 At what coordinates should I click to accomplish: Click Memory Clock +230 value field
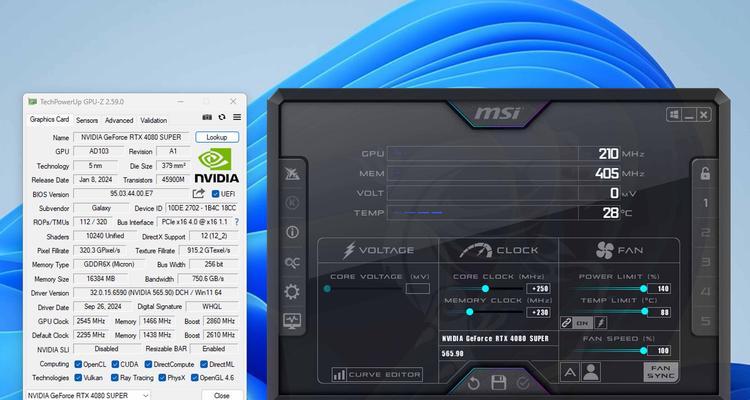point(538,312)
